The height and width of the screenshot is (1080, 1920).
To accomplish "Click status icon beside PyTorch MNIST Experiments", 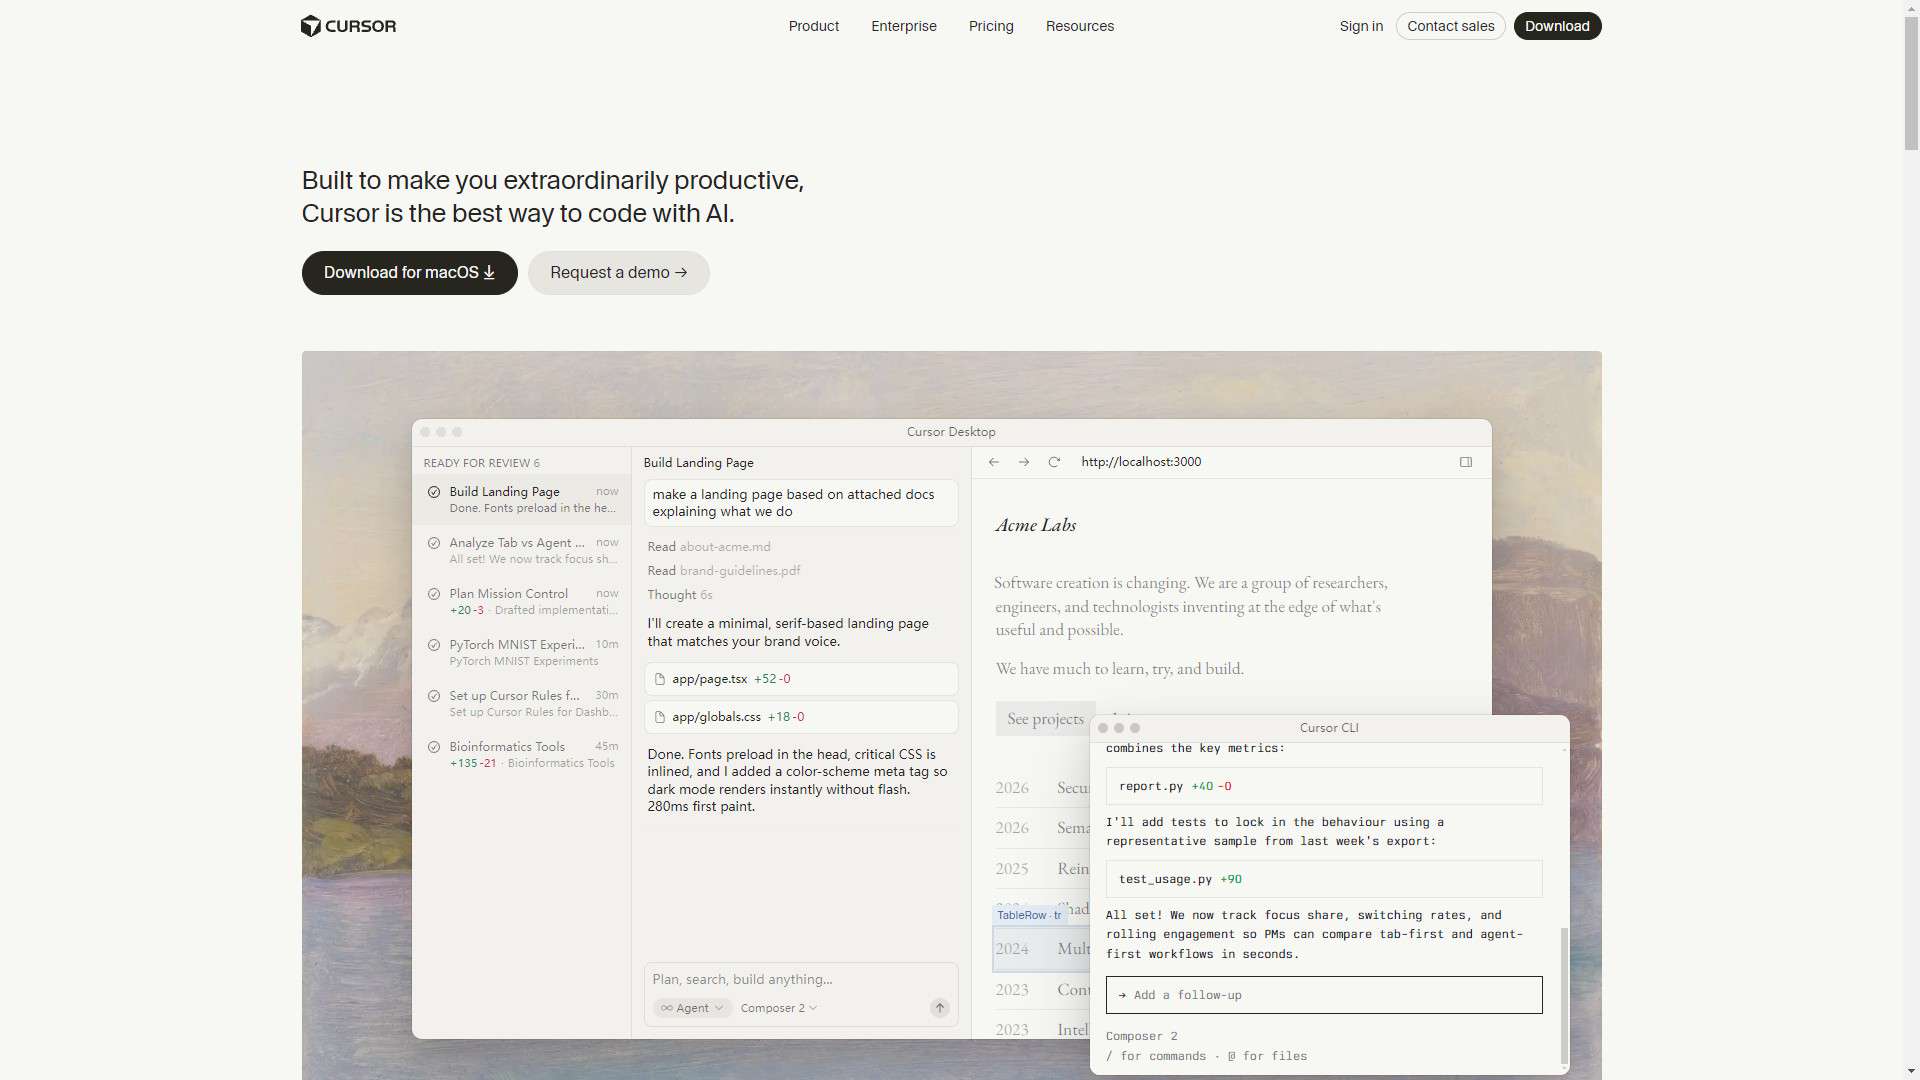I will 434,645.
